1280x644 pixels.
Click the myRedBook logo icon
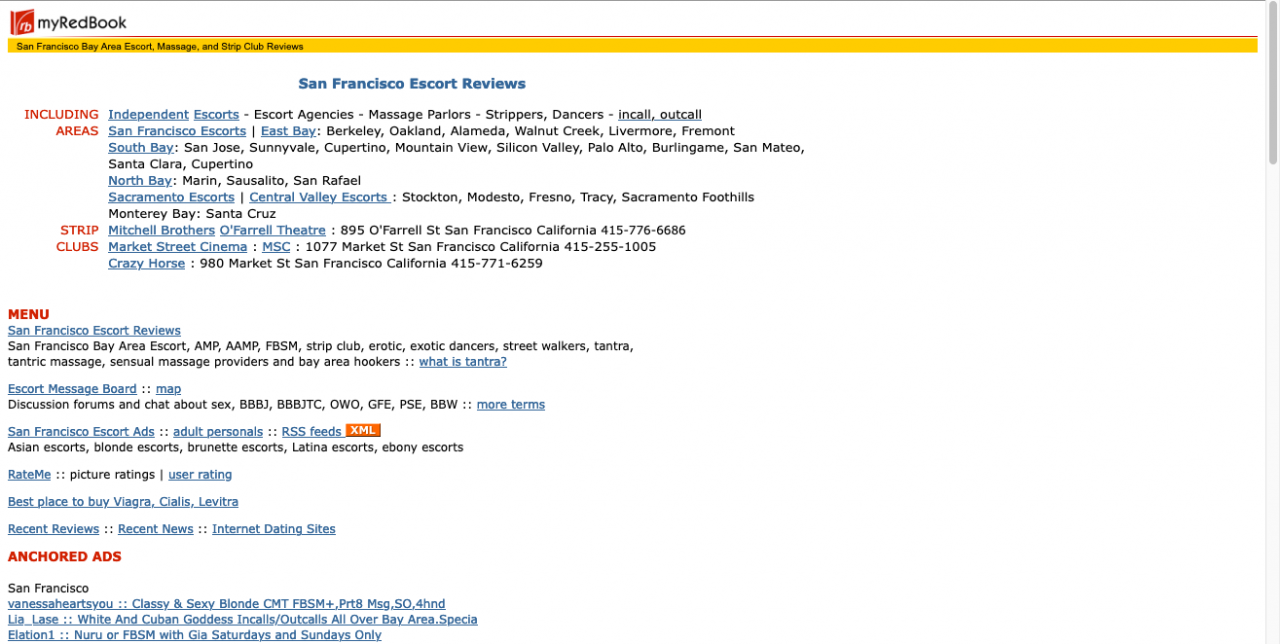(x=22, y=21)
